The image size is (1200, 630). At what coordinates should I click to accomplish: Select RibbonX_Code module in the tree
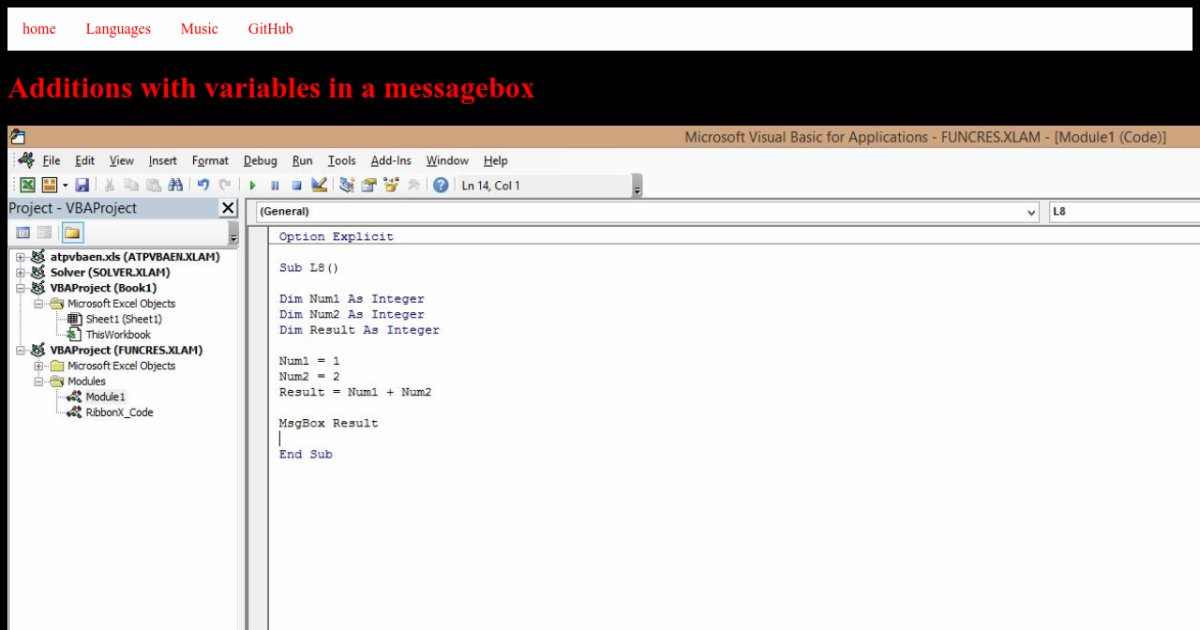click(119, 412)
